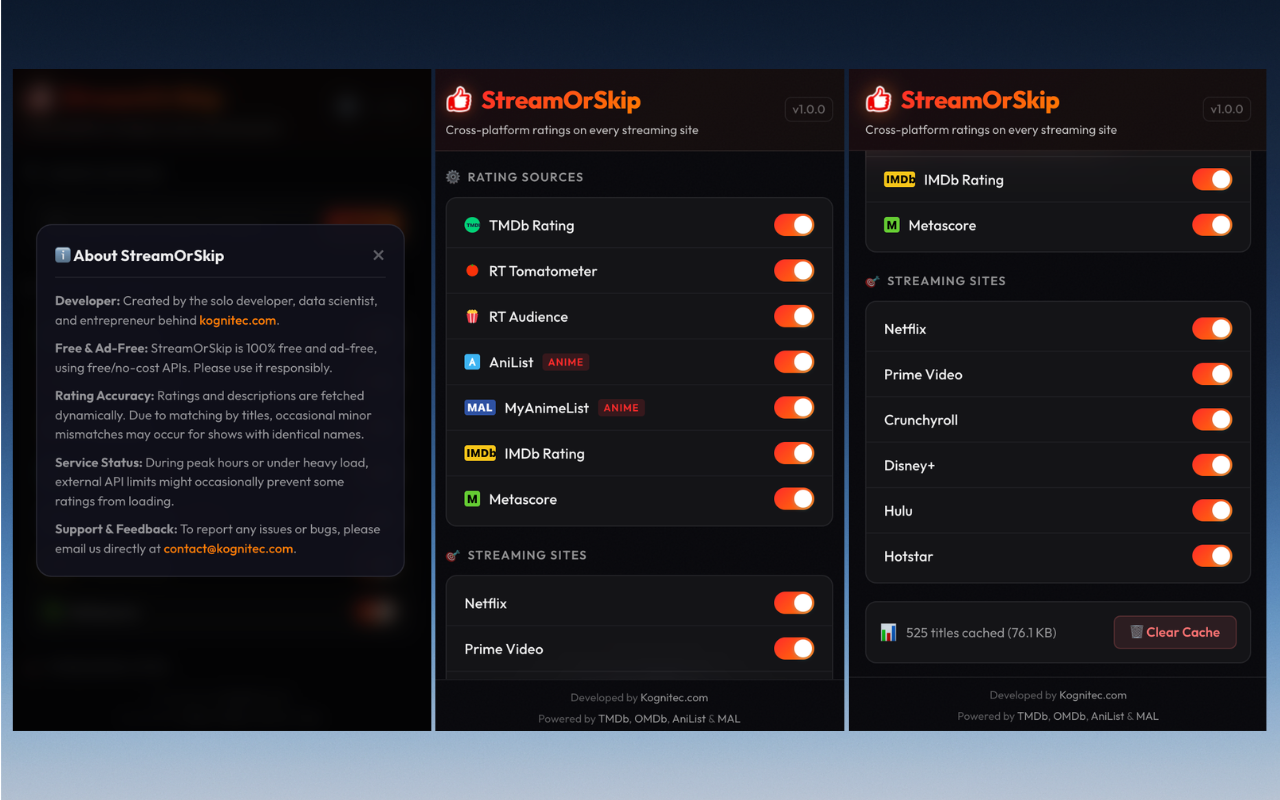1280x800 pixels.
Task: Click the MAL badge icon beside MyAnimeList
Action: coord(480,408)
